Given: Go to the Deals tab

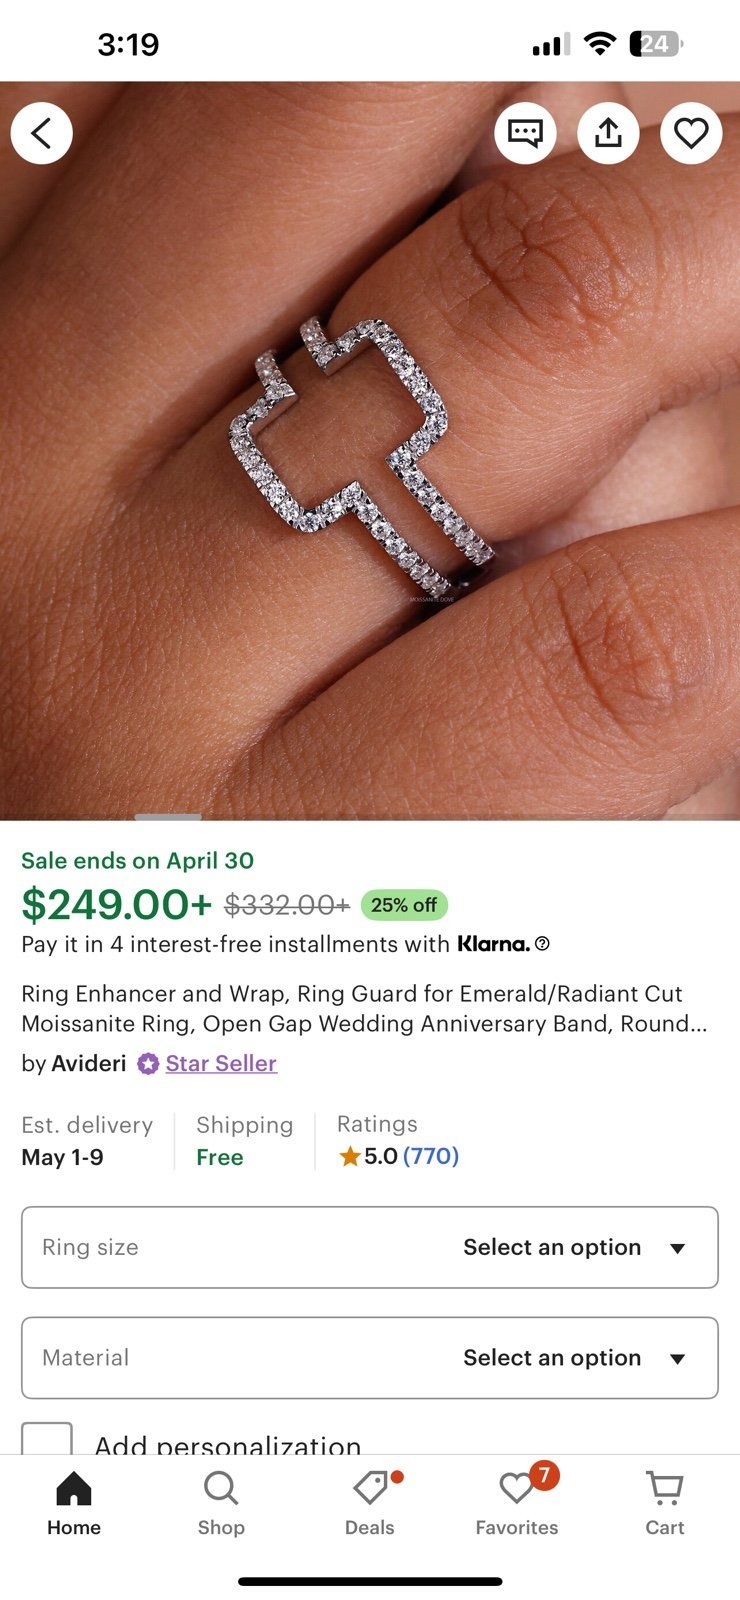Looking at the screenshot, I should (370, 1502).
